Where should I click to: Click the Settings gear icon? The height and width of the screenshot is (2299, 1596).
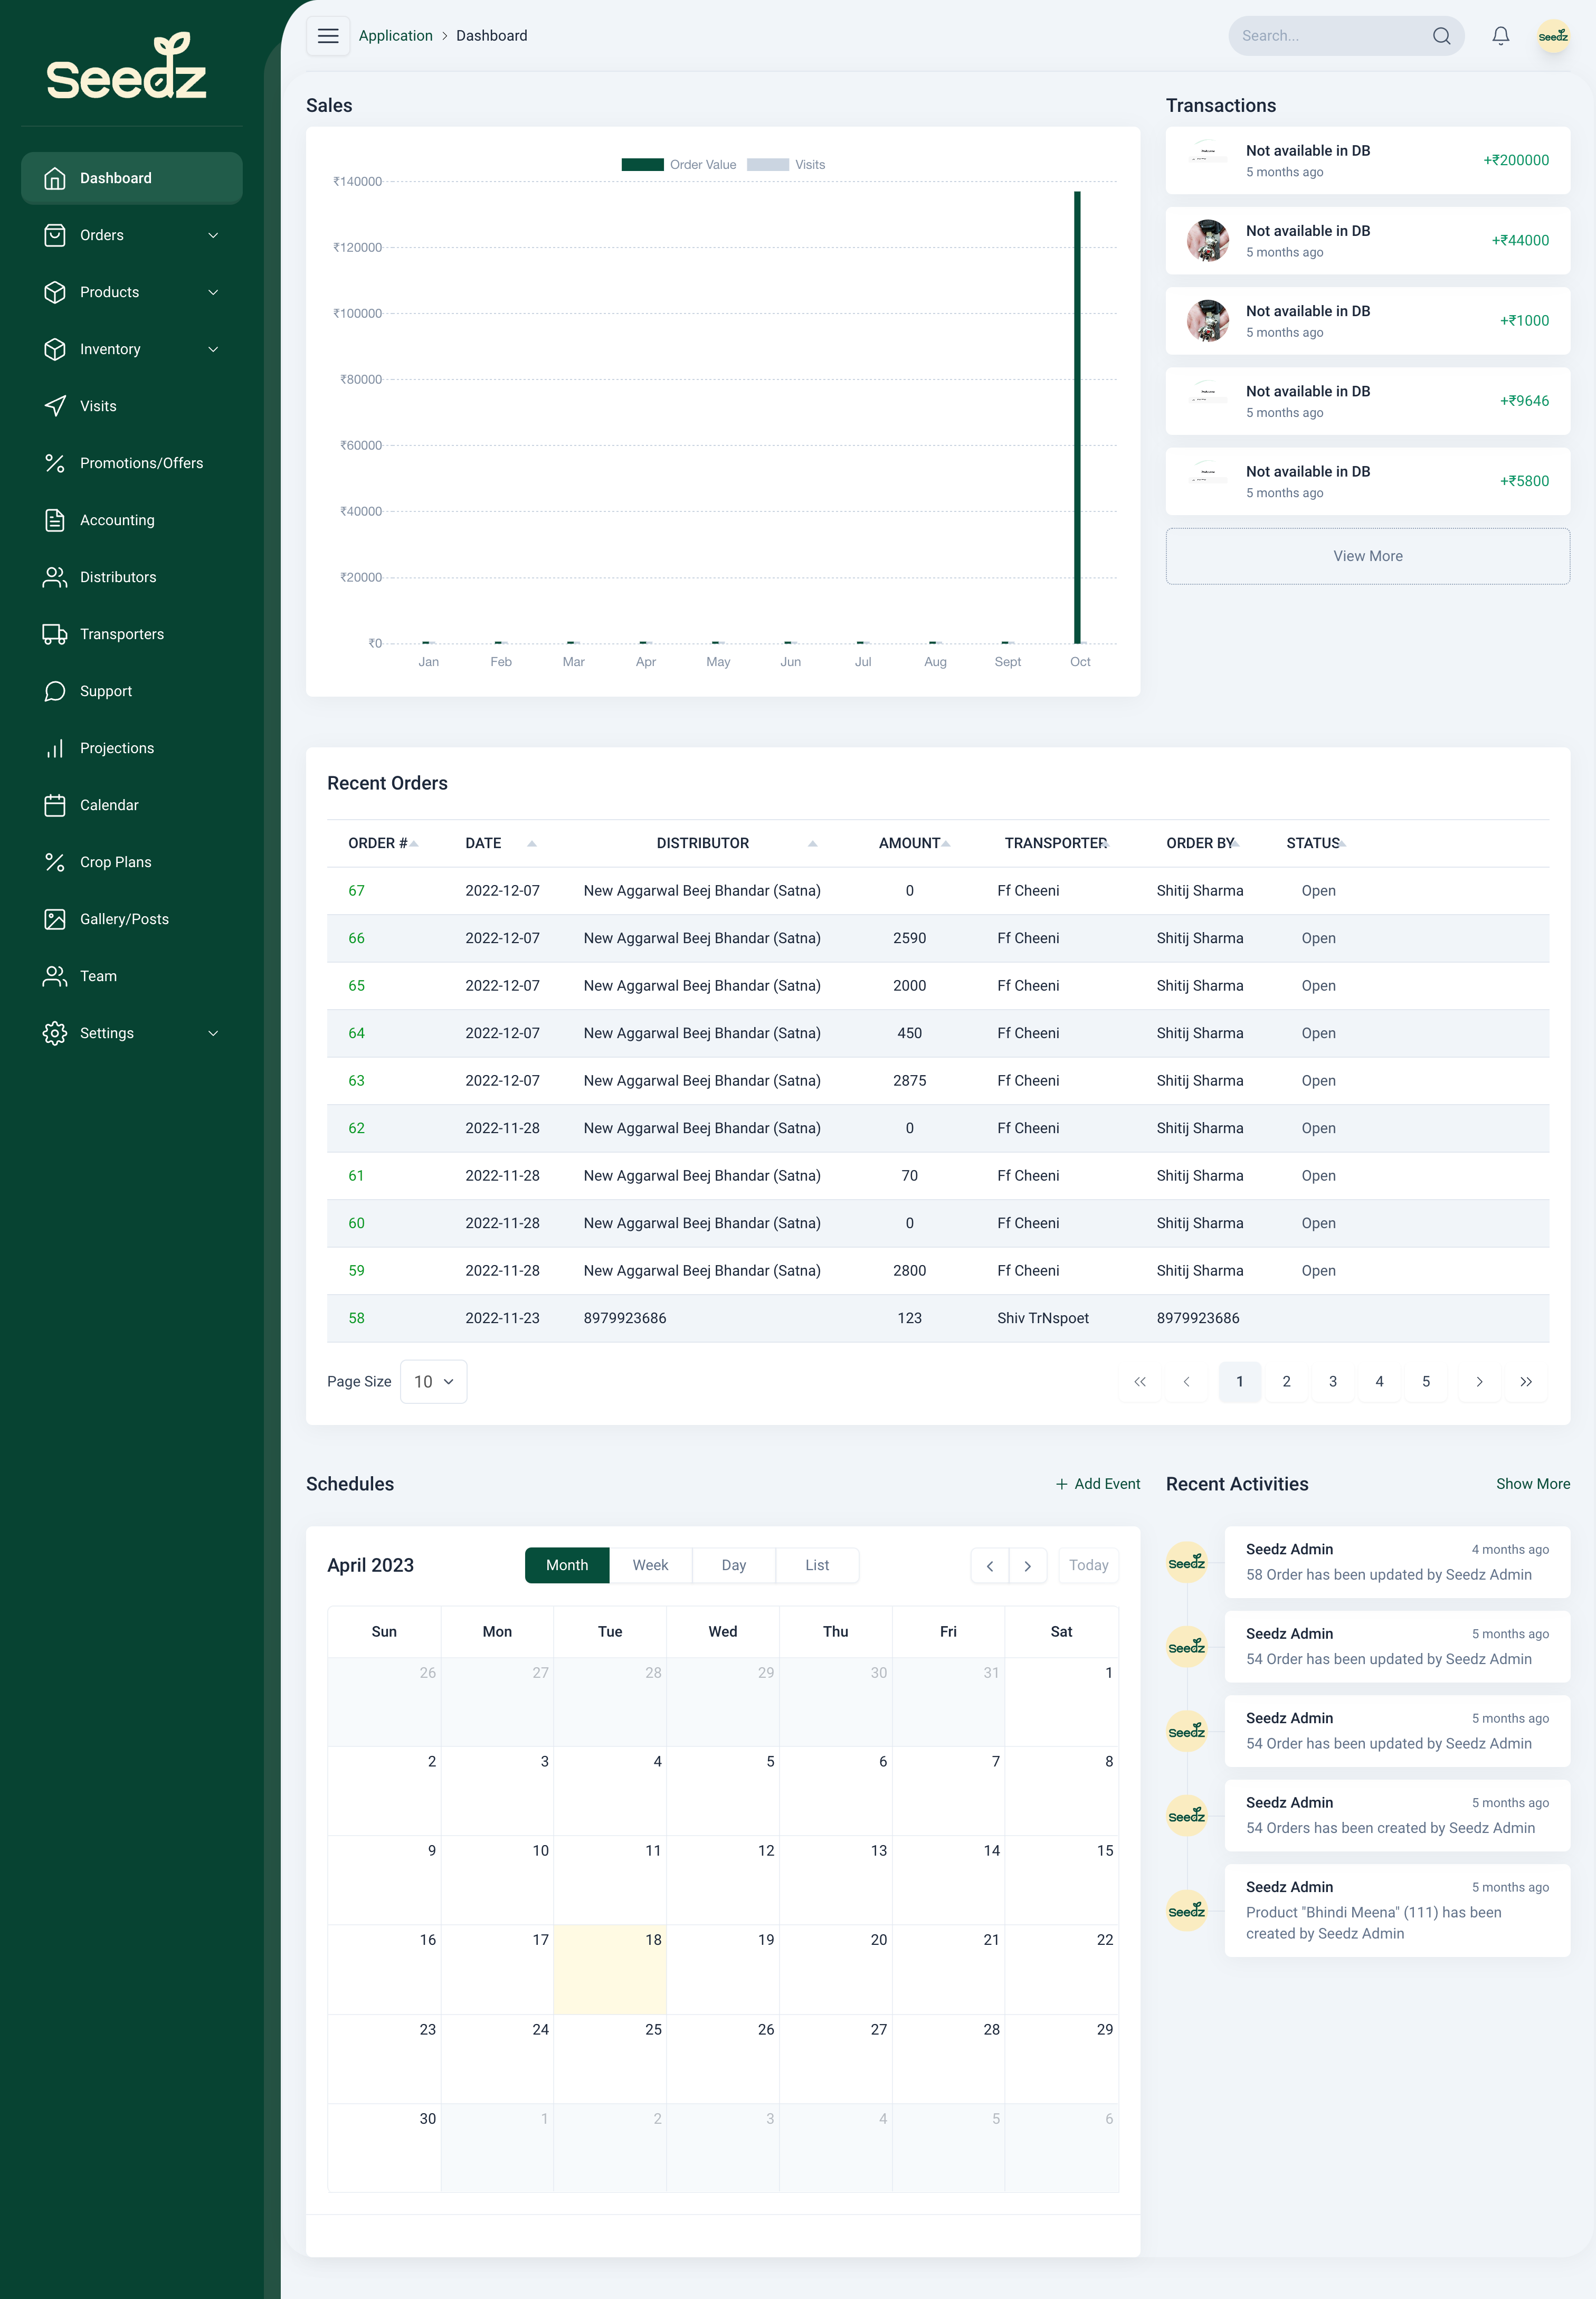[x=55, y=1033]
